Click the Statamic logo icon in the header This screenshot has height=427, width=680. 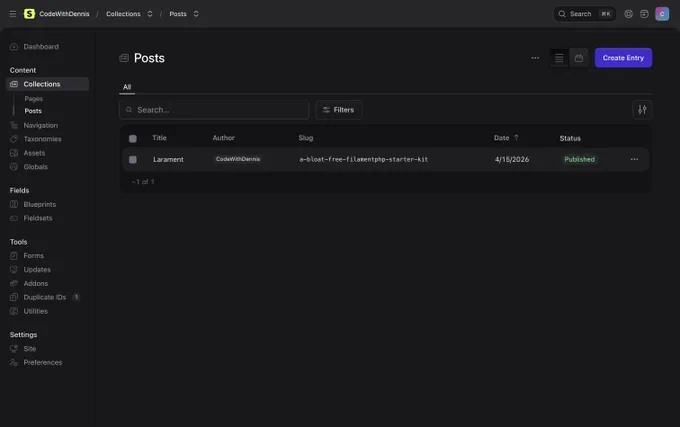point(29,14)
